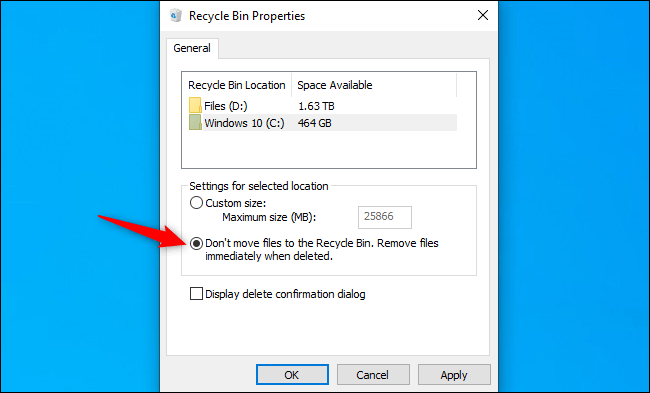Click the 1.63 TB space value
The image size is (650, 393).
point(316,106)
